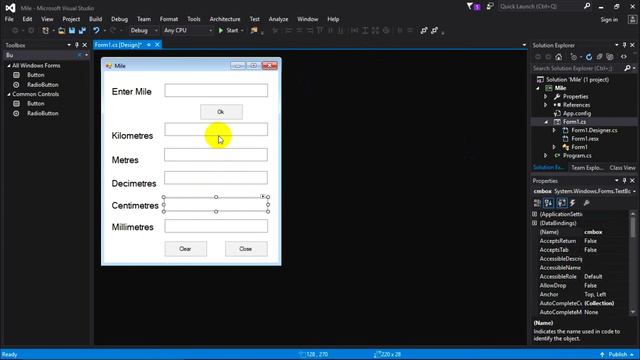Click the Close button on the form

click(246, 249)
